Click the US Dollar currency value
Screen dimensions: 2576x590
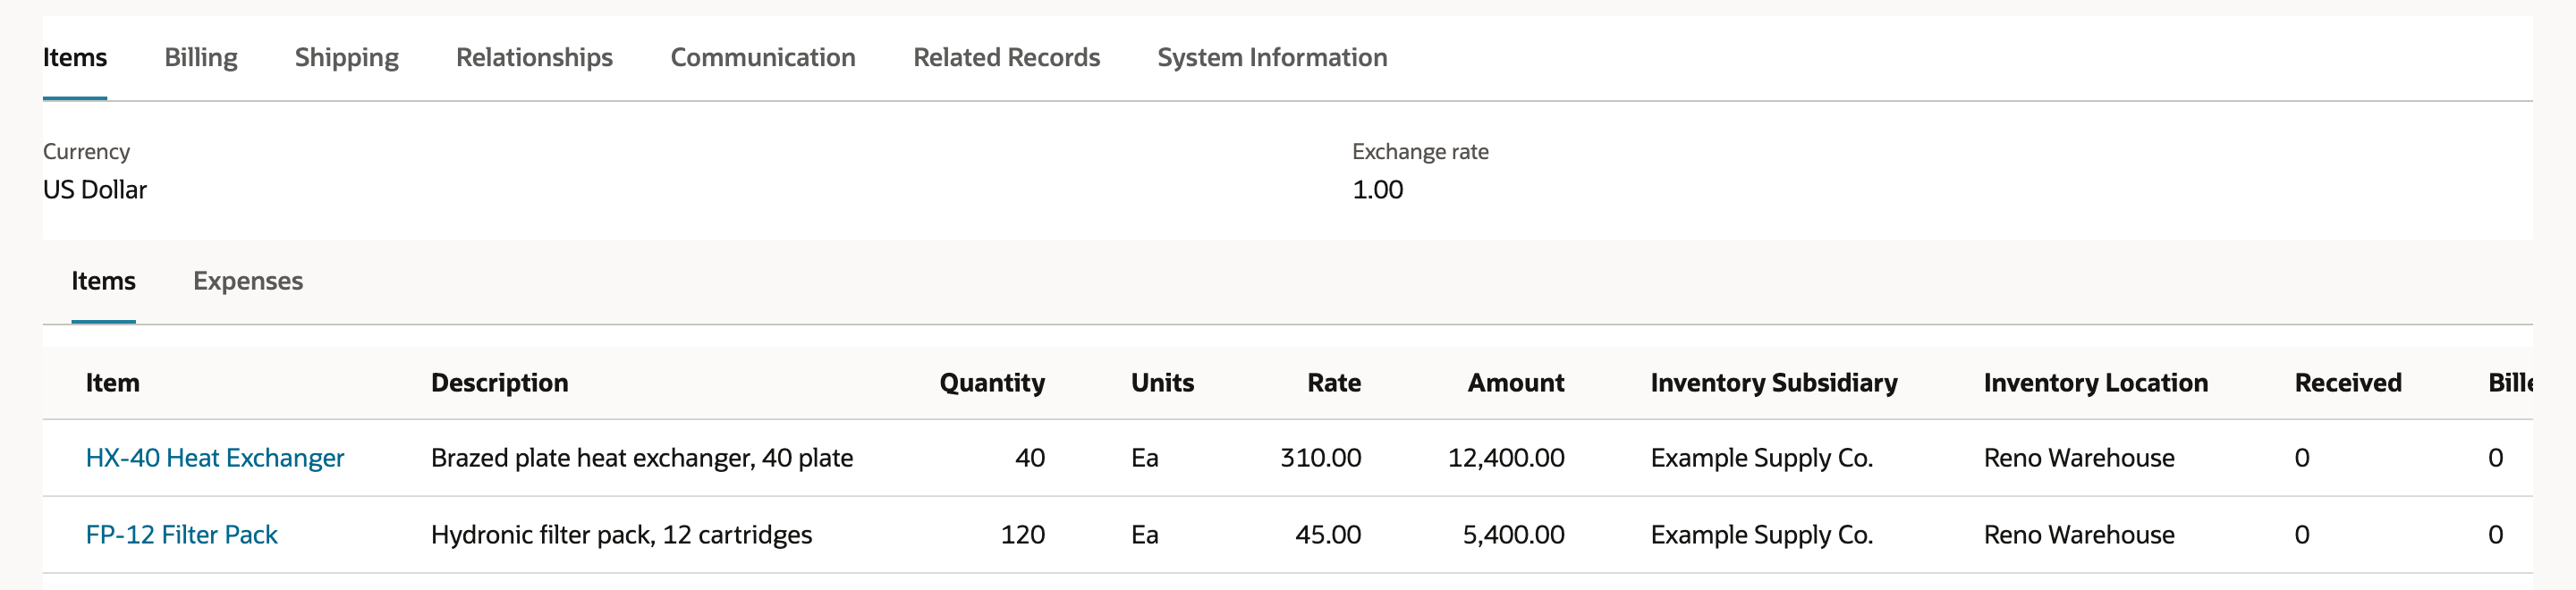click(x=95, y=190)
